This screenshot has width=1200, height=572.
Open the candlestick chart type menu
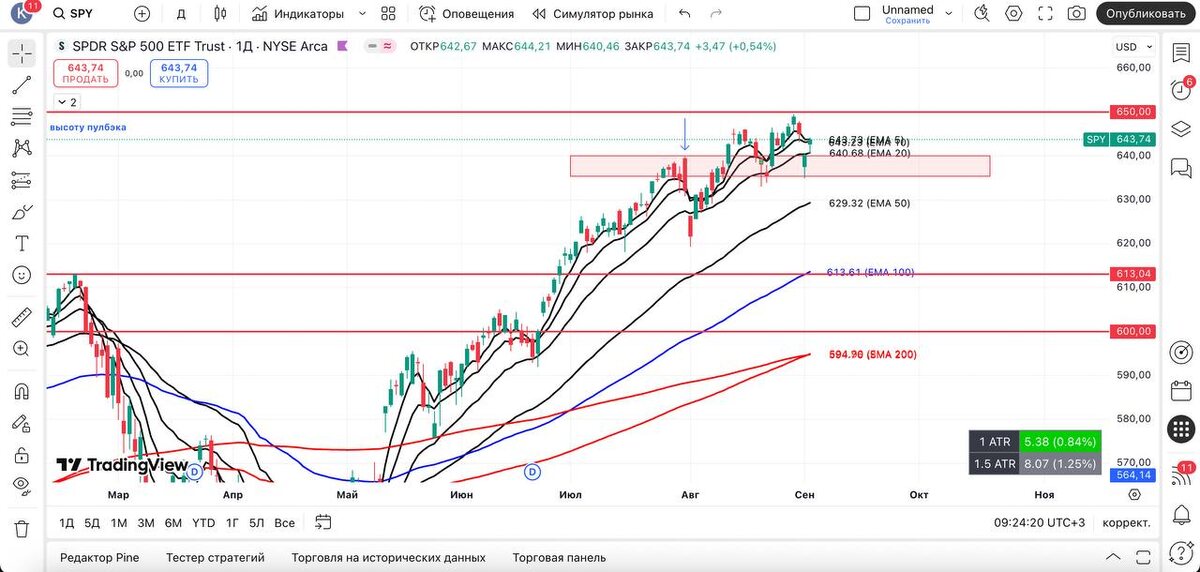[x=221, y=14]
